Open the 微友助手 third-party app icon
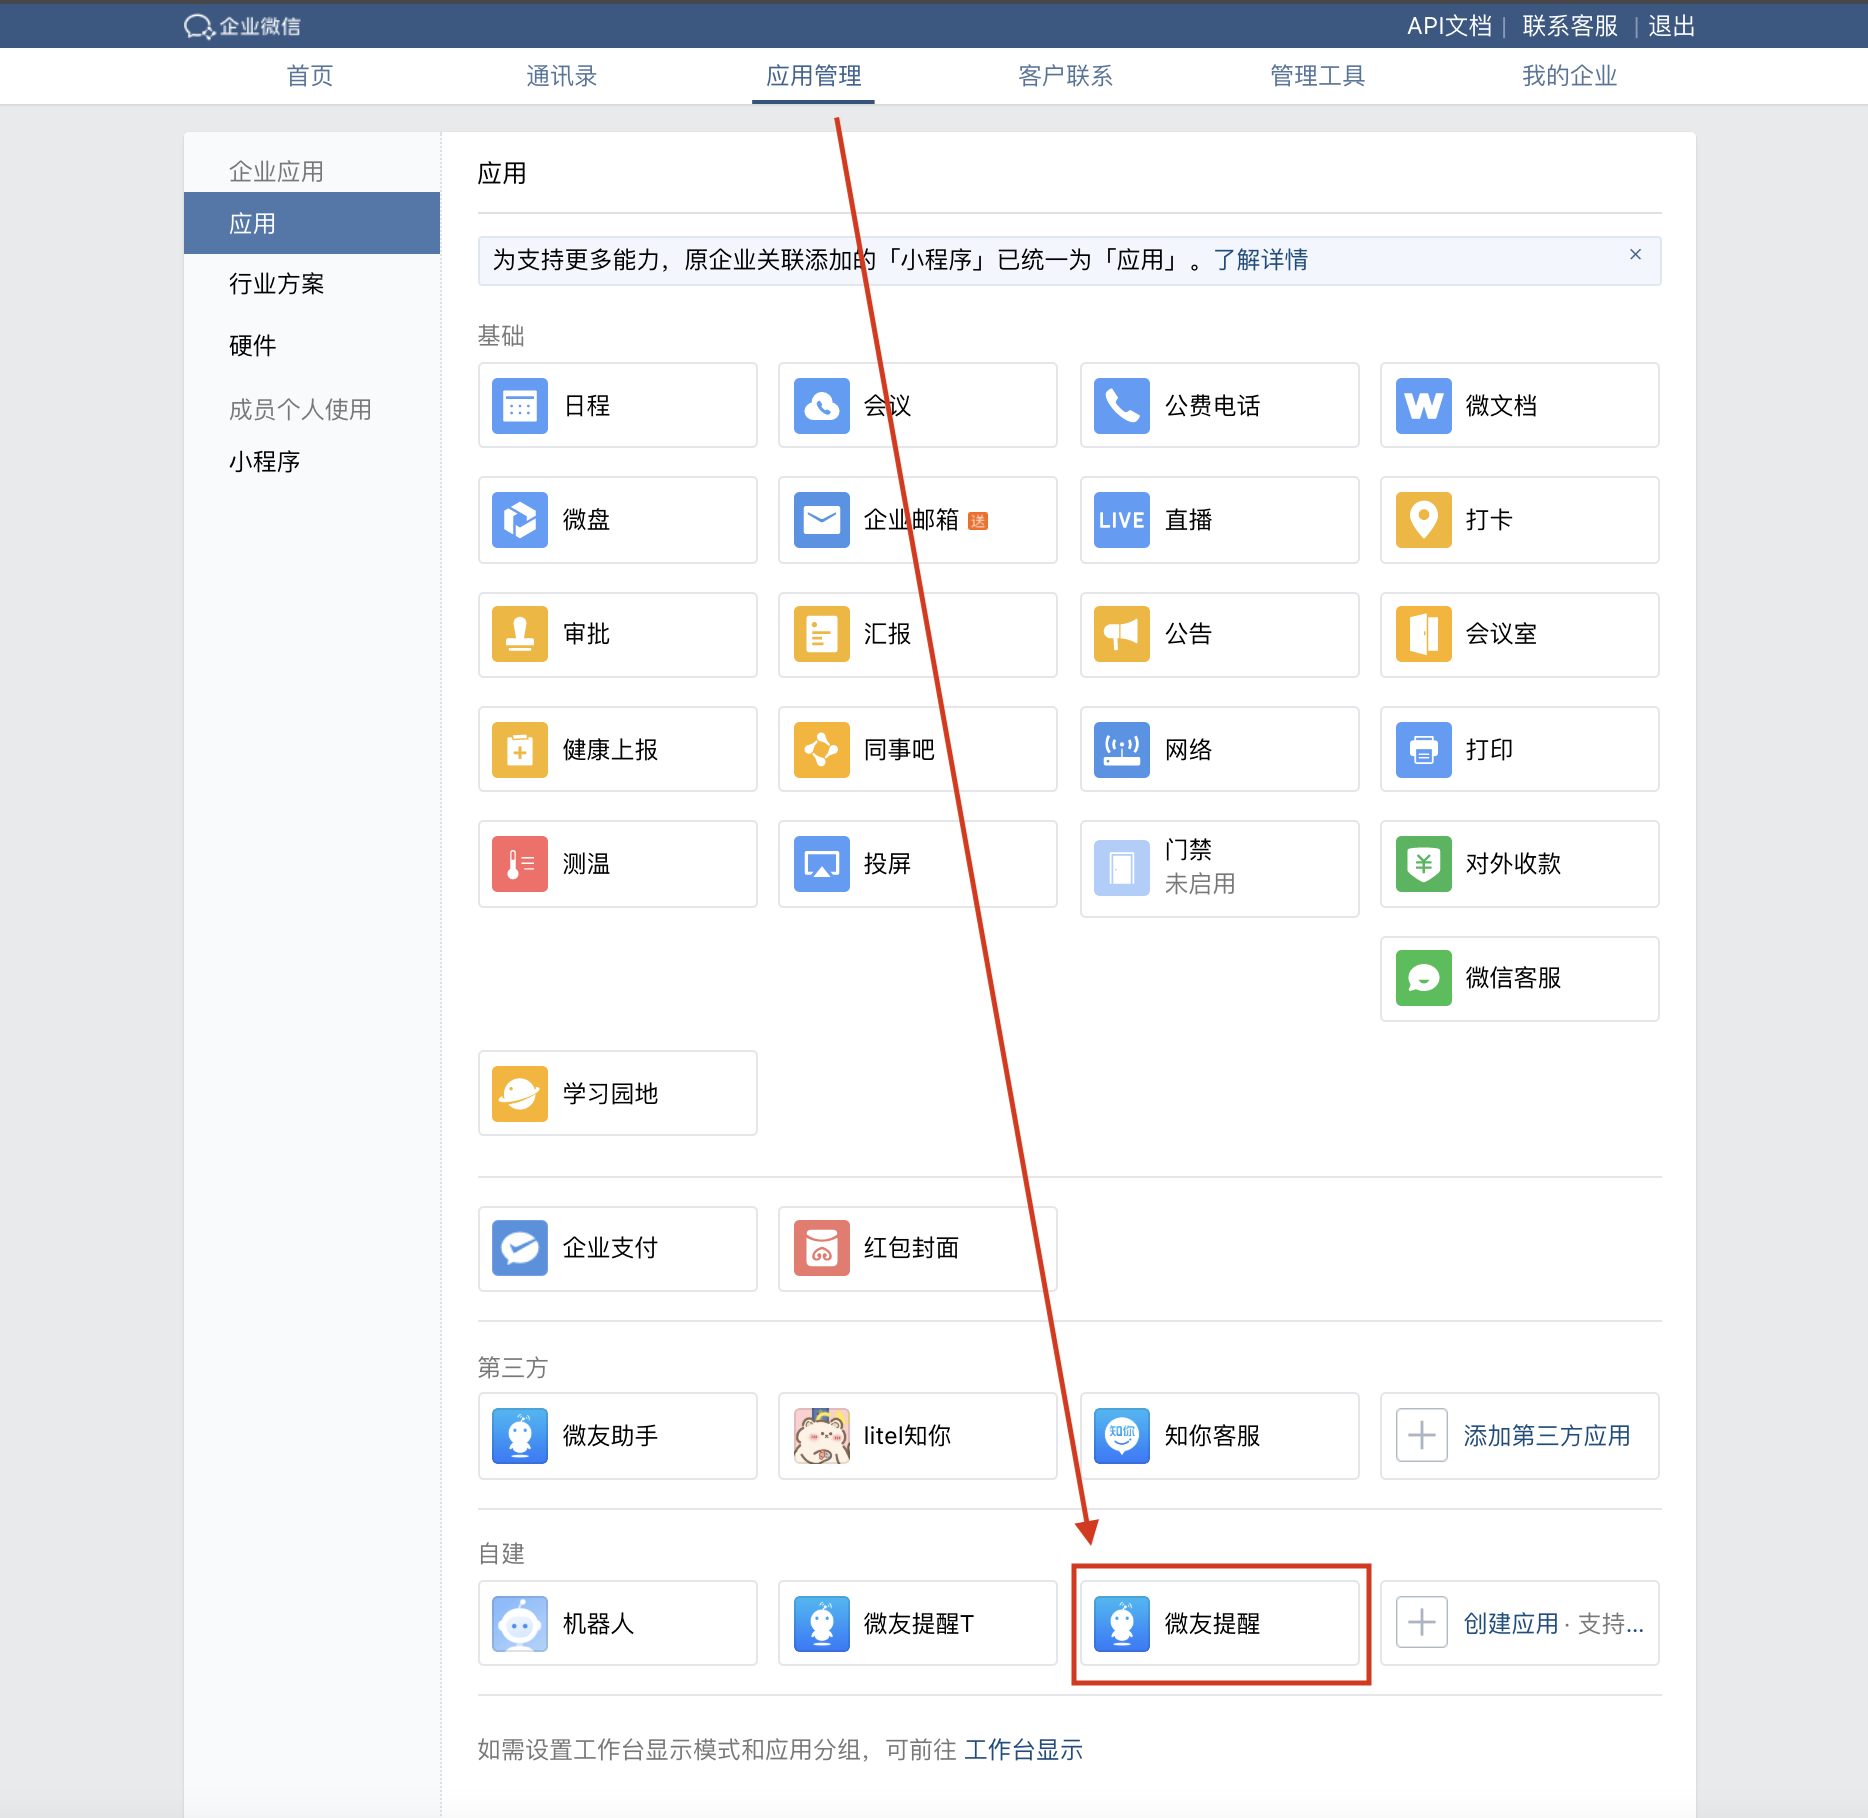1868x1818 pixels. coord(520,1436)
